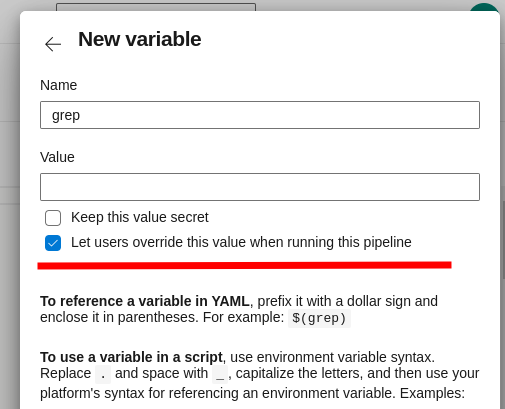Click the Name field containing grep
Viewport: 505px width, 409px height.
click(x=260, y=115)
